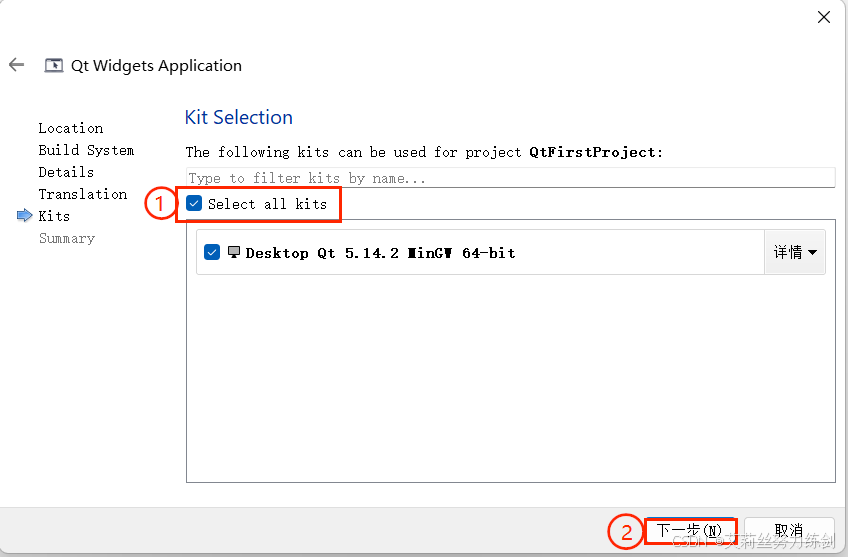Click the 取消 cancel button
Image resolution: width=848 pixels, height=557 pixels.
789,531
